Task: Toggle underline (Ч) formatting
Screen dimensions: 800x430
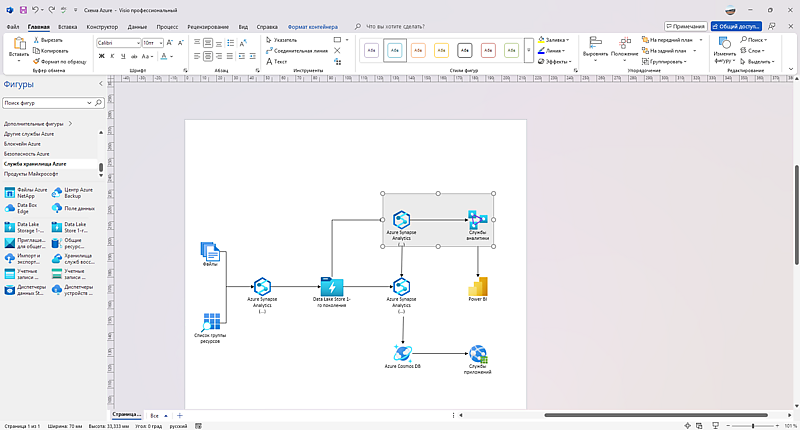Action: pyautogui.click(x=123, y=56)
